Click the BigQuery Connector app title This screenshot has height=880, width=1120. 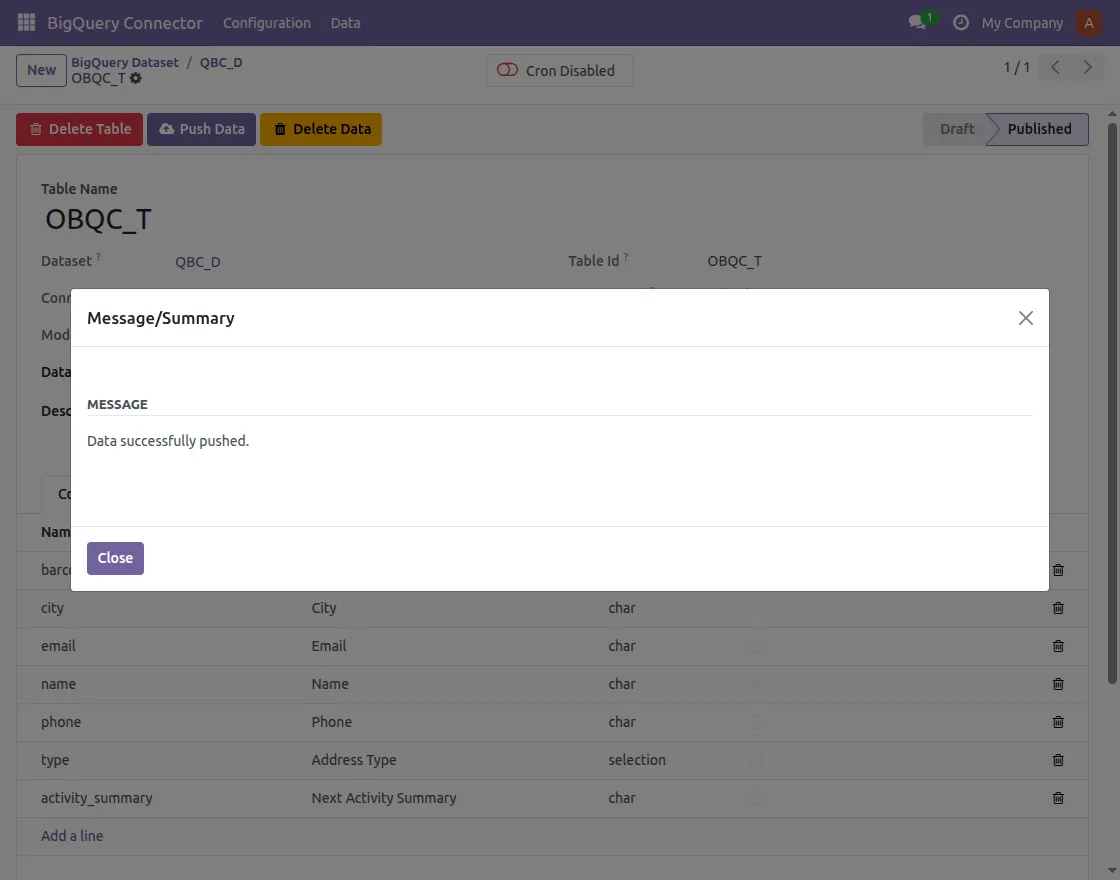point(125,23)
